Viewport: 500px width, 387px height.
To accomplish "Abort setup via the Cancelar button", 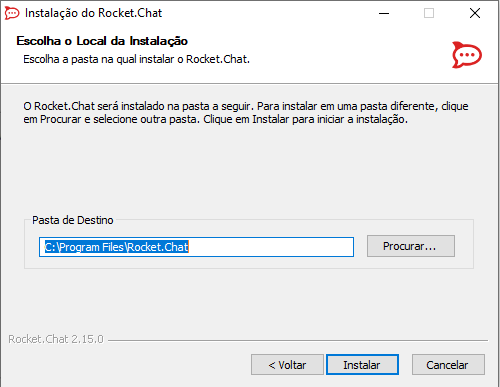I will (448, 365).
